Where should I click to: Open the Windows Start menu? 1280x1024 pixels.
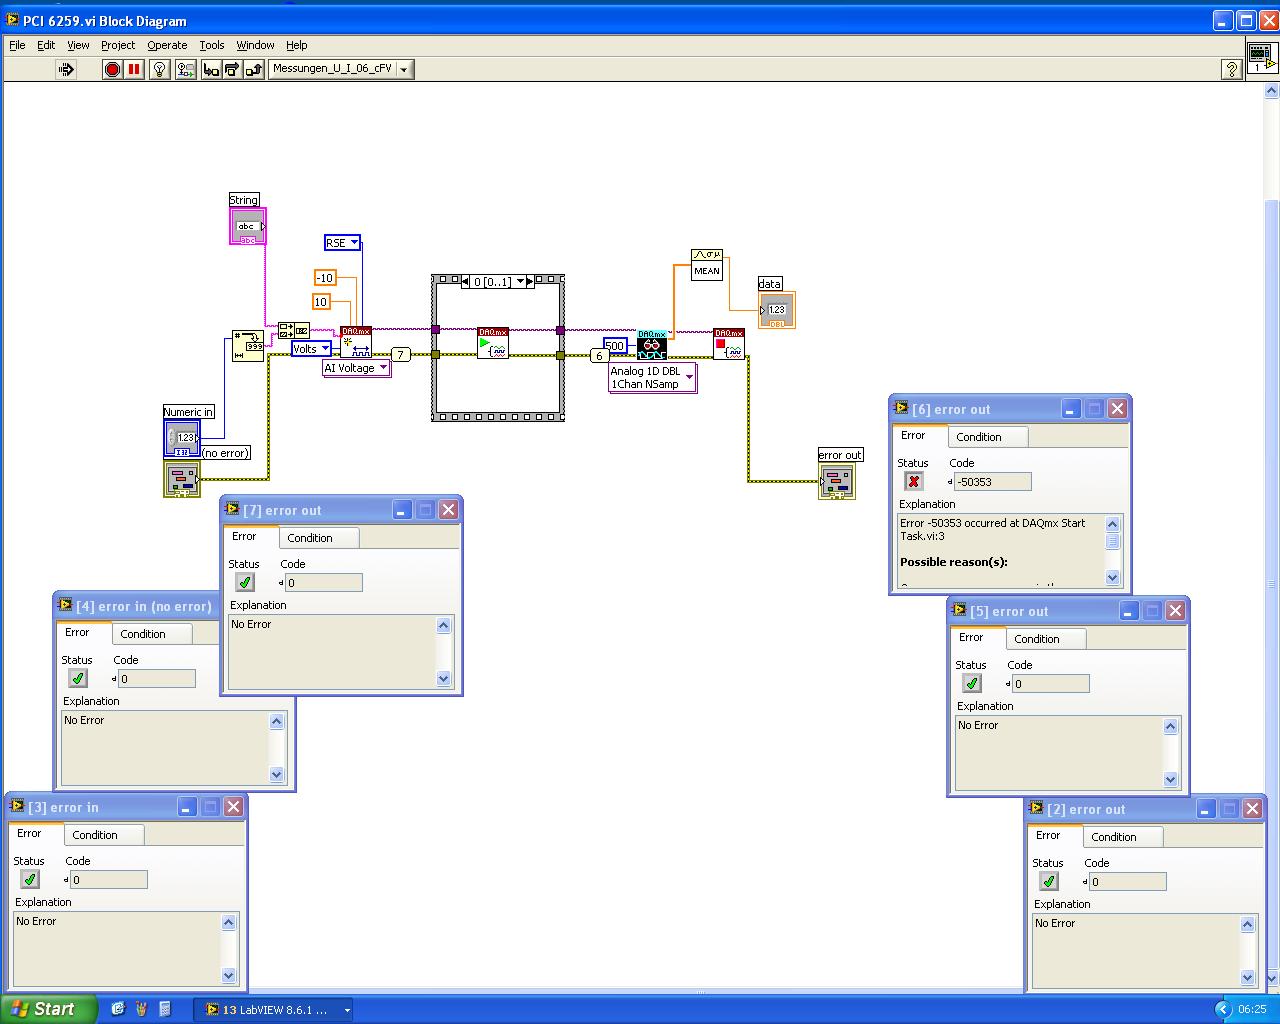pyautogui.click(x=49, y=1009)
